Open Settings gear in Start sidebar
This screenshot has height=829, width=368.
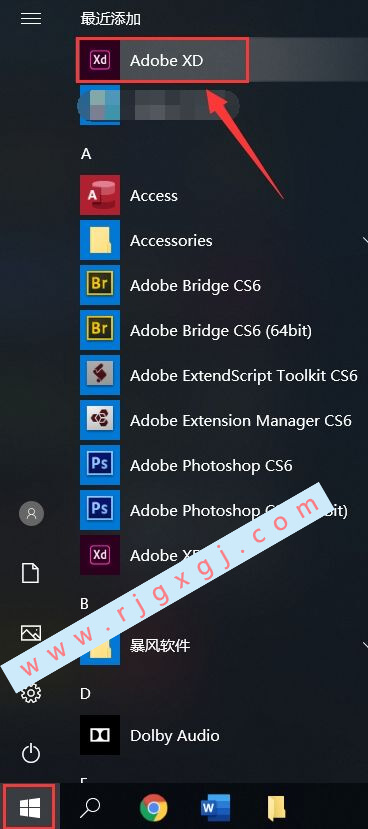click(x=31, y=693)
